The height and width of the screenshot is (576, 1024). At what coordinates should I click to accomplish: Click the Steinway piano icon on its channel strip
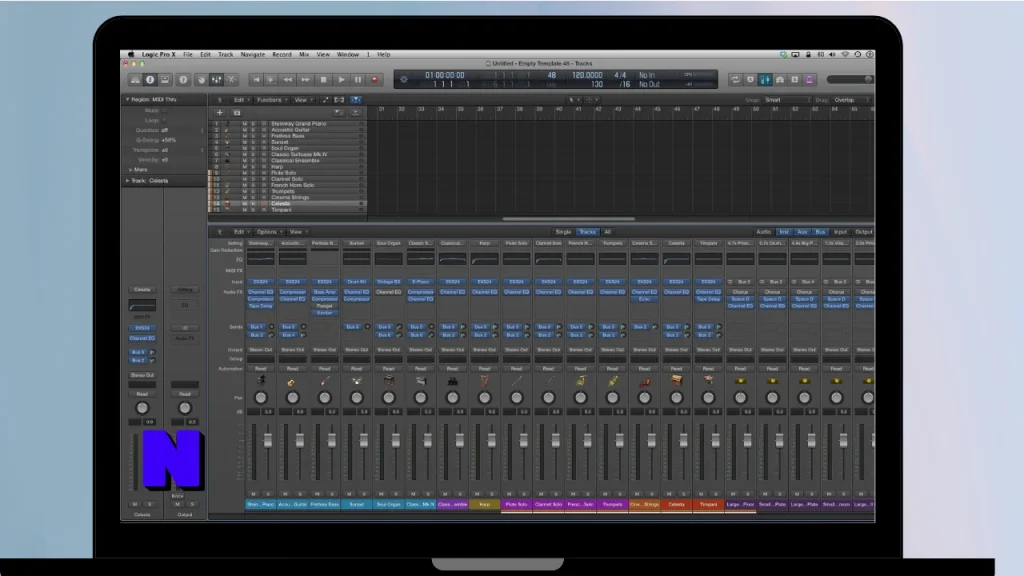click(261, 381)
